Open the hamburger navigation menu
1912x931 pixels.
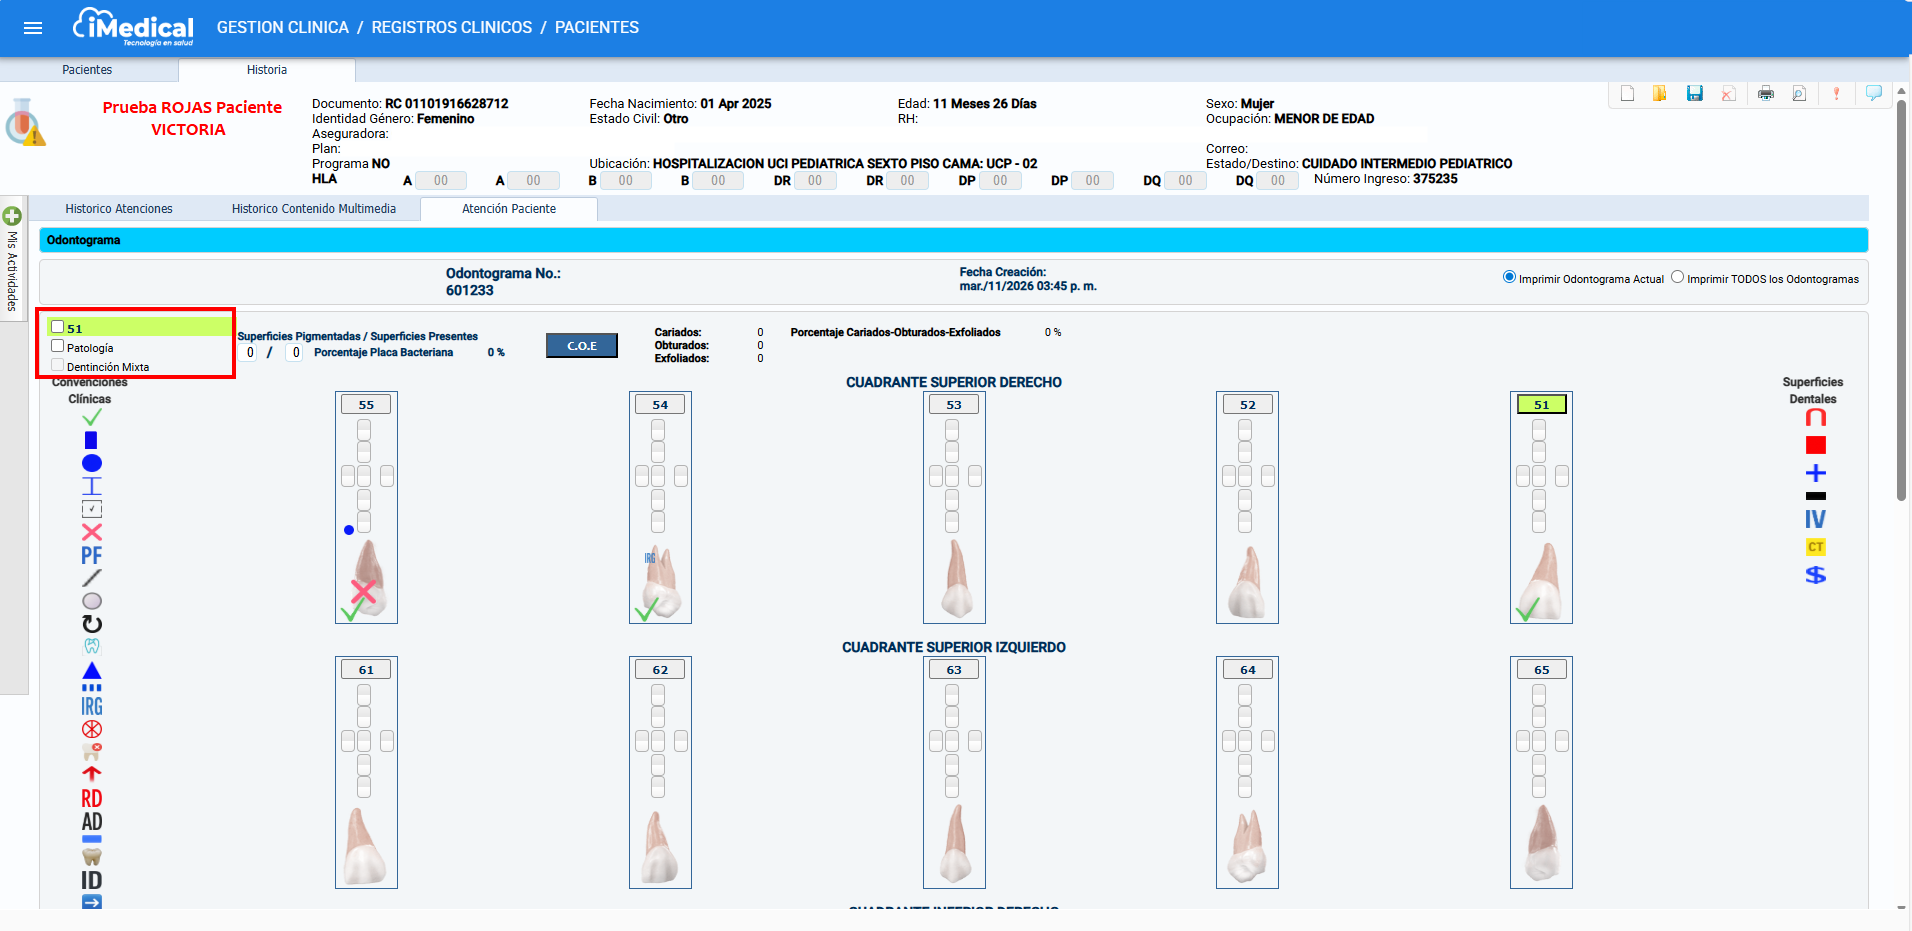tap(33, 28)
